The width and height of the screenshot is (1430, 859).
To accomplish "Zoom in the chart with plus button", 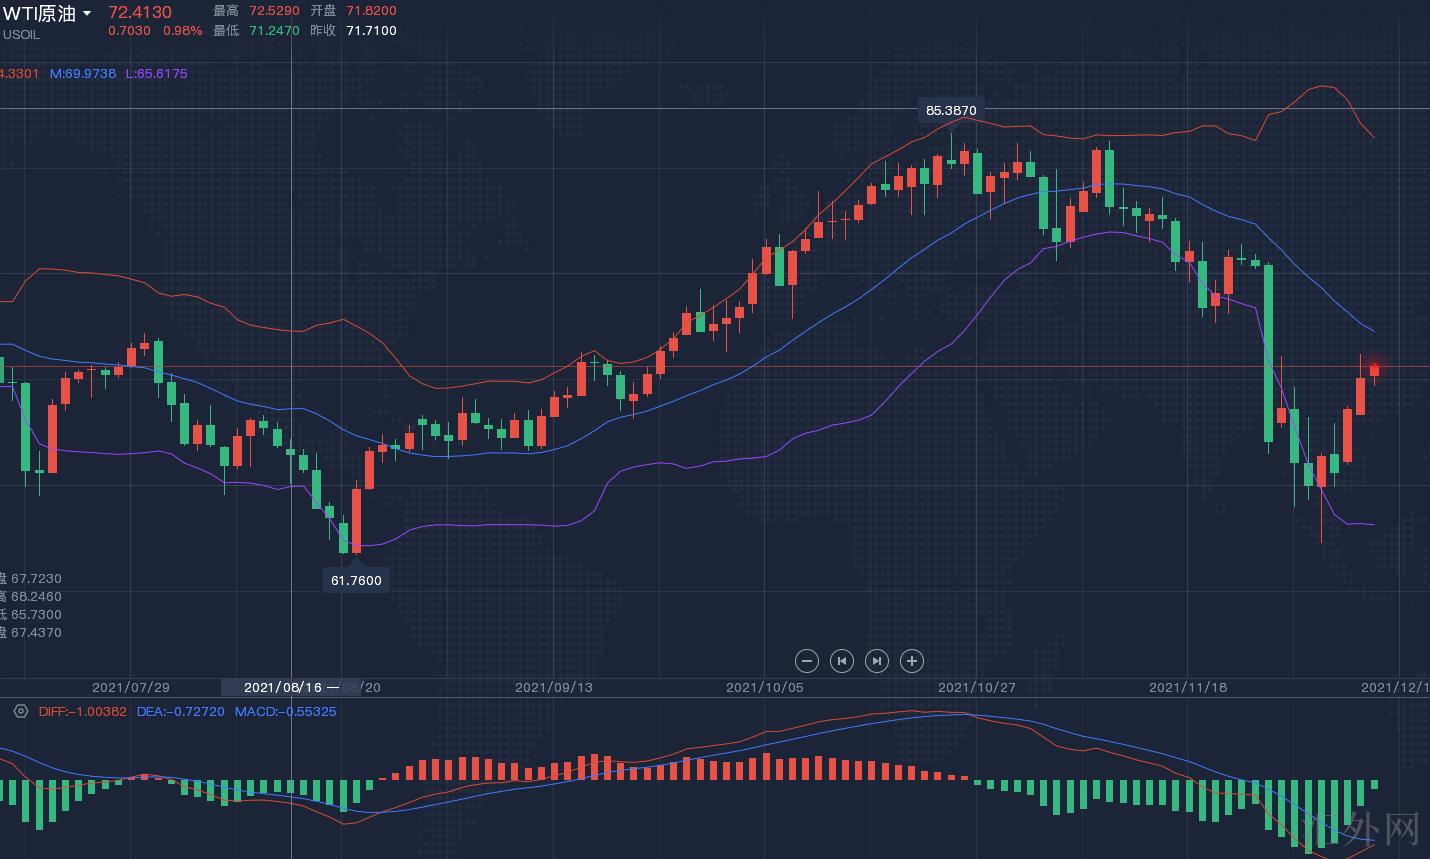I will pos(911,661).
